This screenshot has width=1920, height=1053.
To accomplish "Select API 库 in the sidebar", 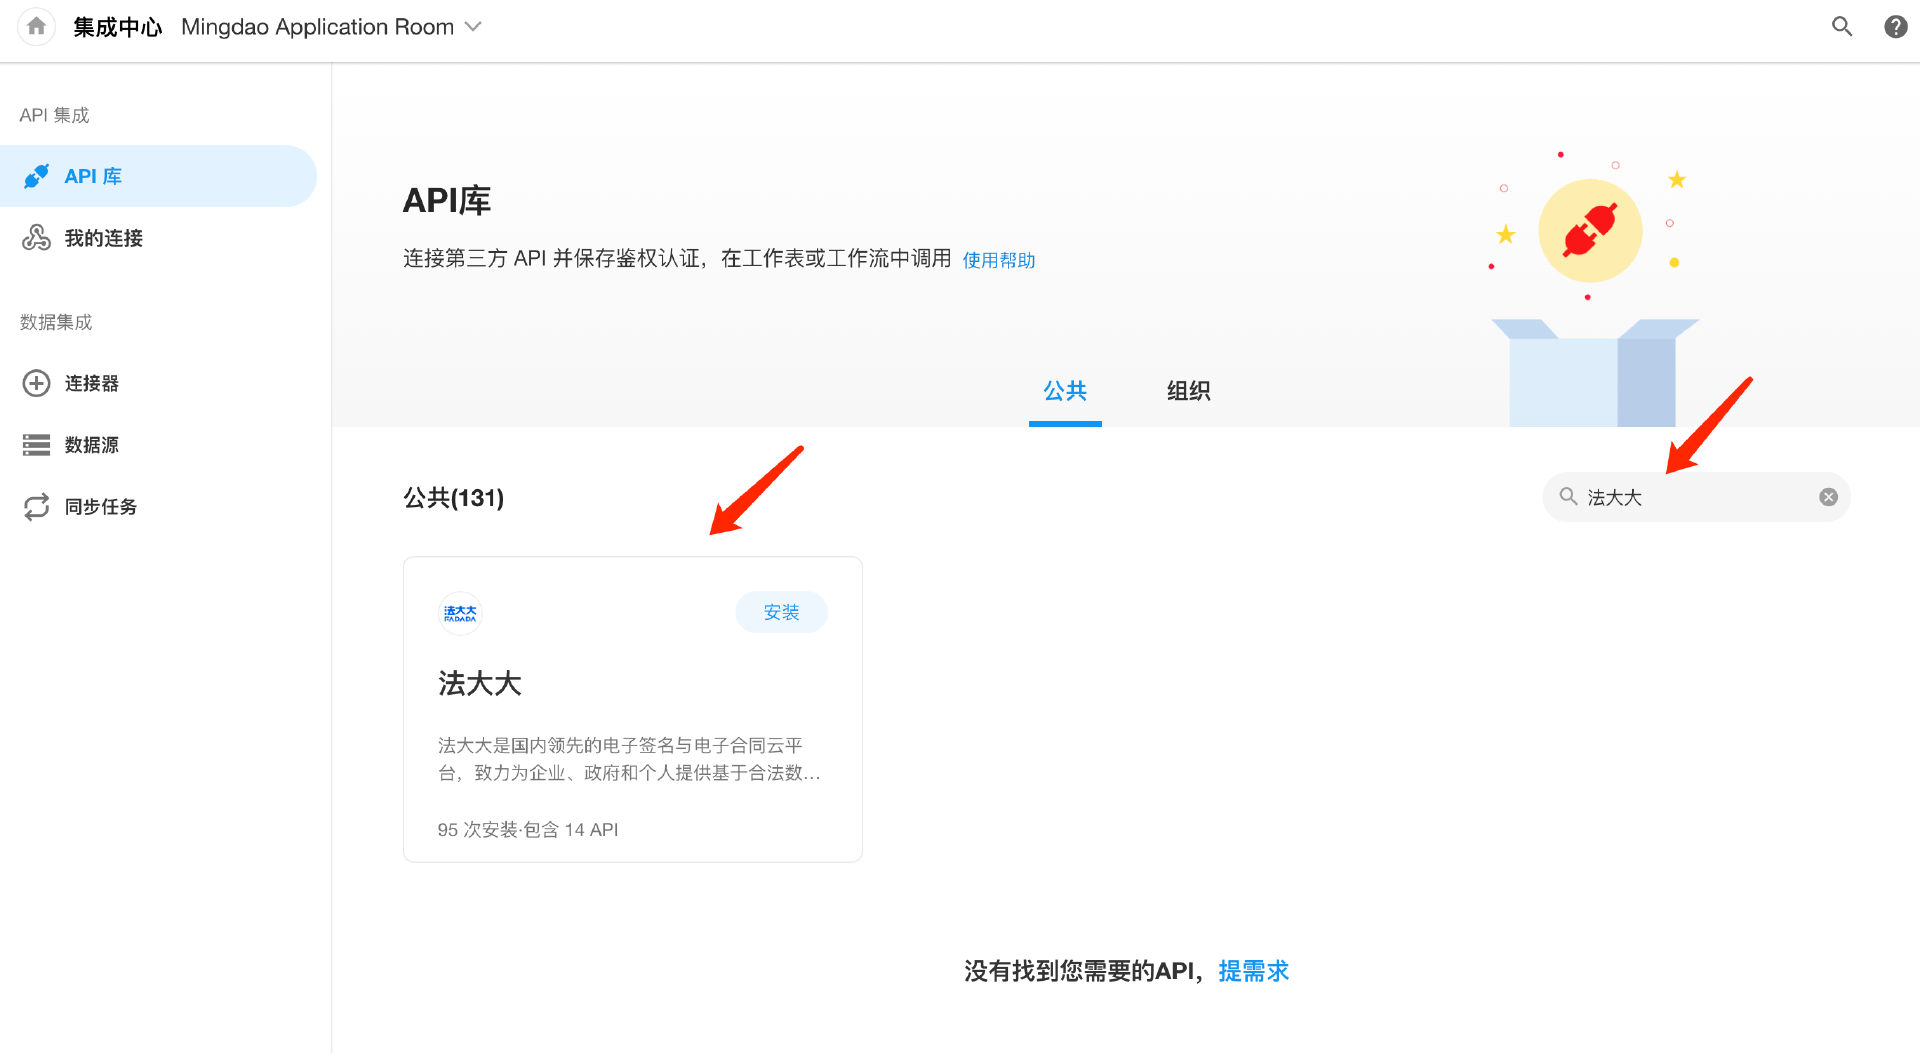I will [158, 176].
